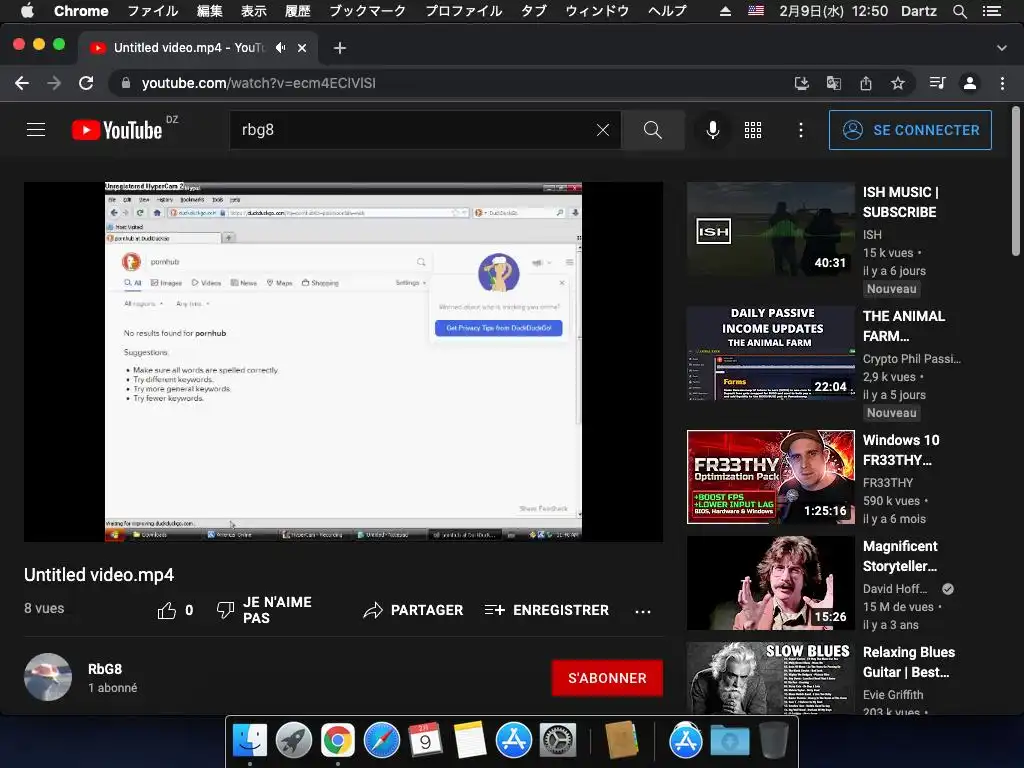The height and width of the screenshot is (768, 1024).
Task: Expand the tab search chevron
Action: click(x=1002, y=48)
